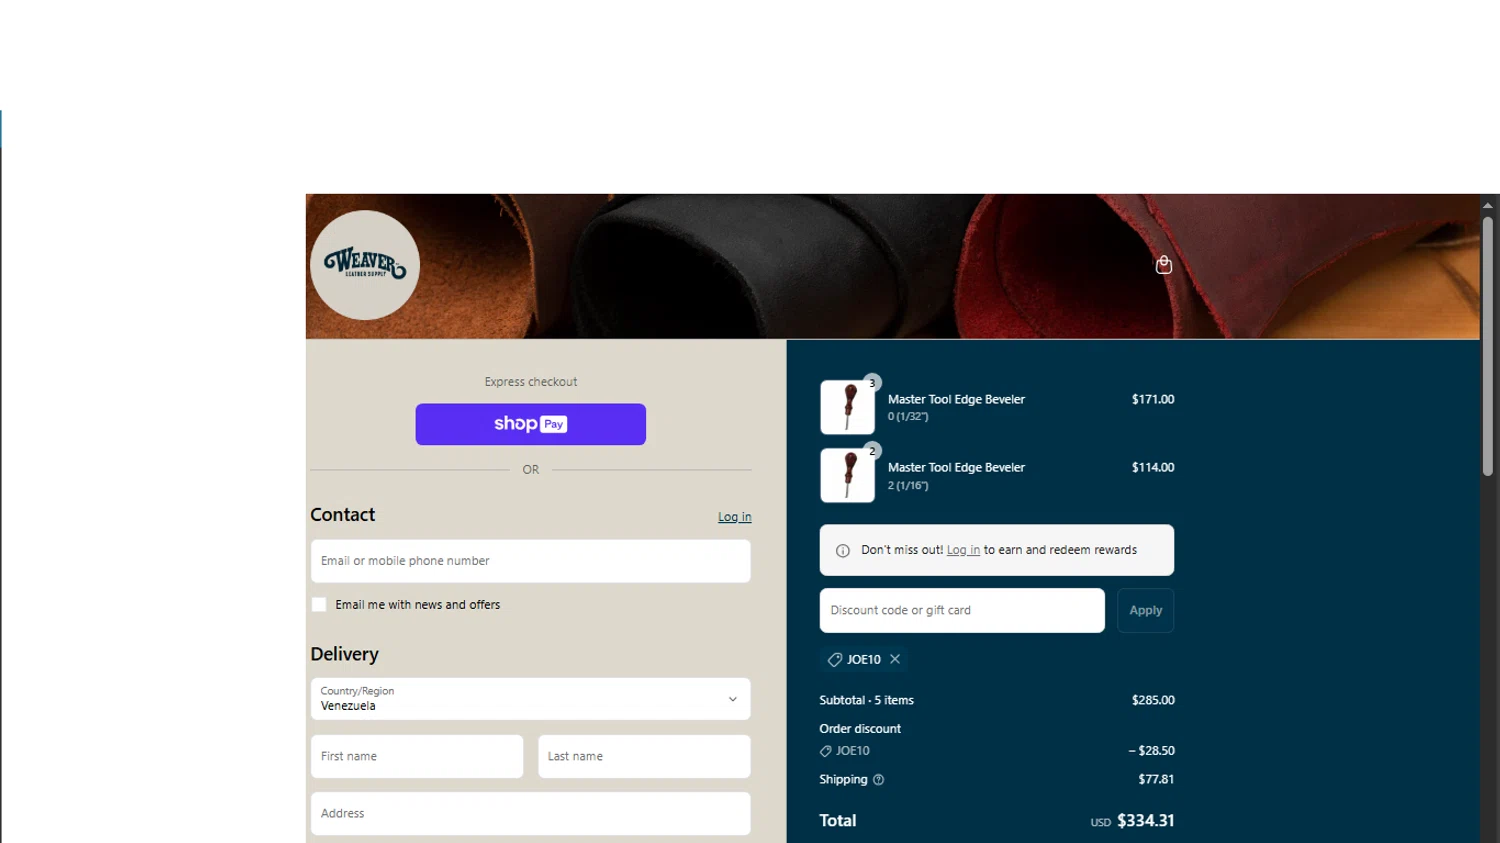Open the Country/Region dropdown showing Venezuela
This screenshot has width=1500, height=843.
tap(530, 699)
